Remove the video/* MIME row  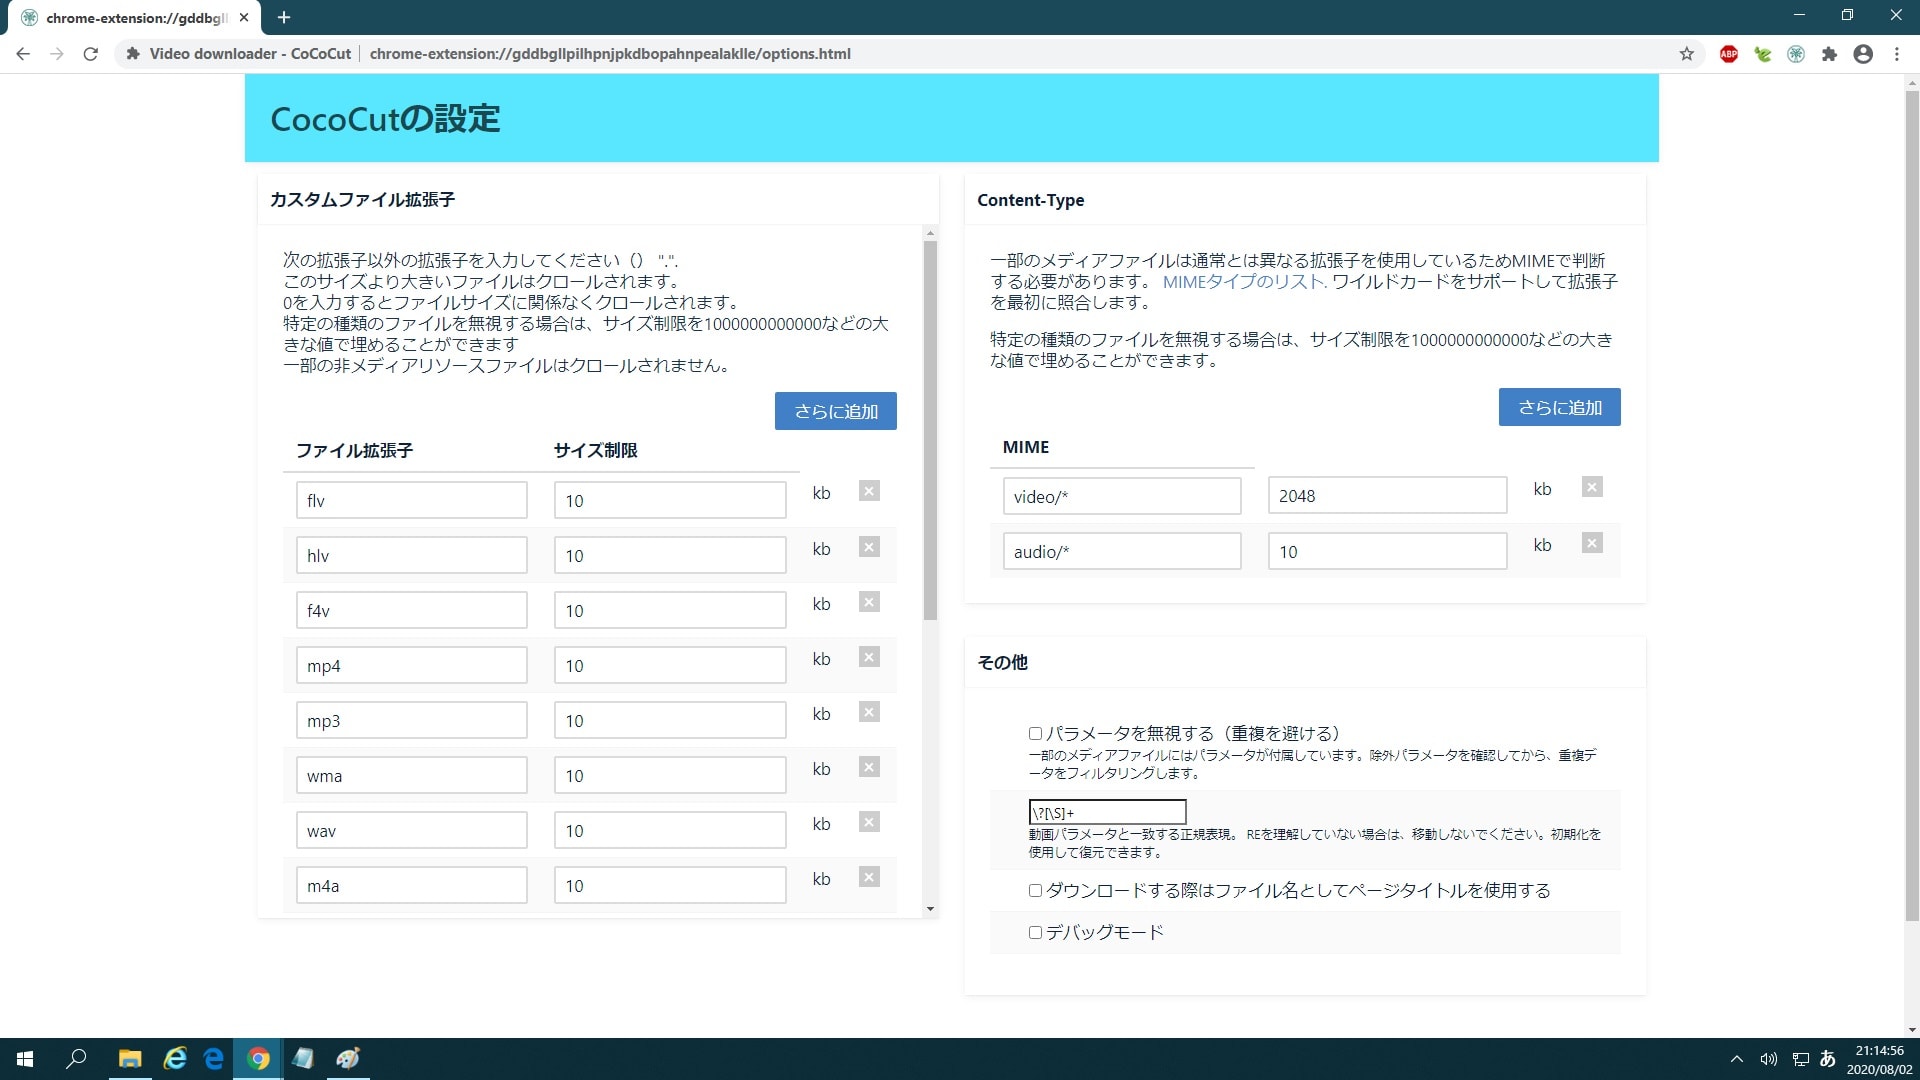point(1592,487)
